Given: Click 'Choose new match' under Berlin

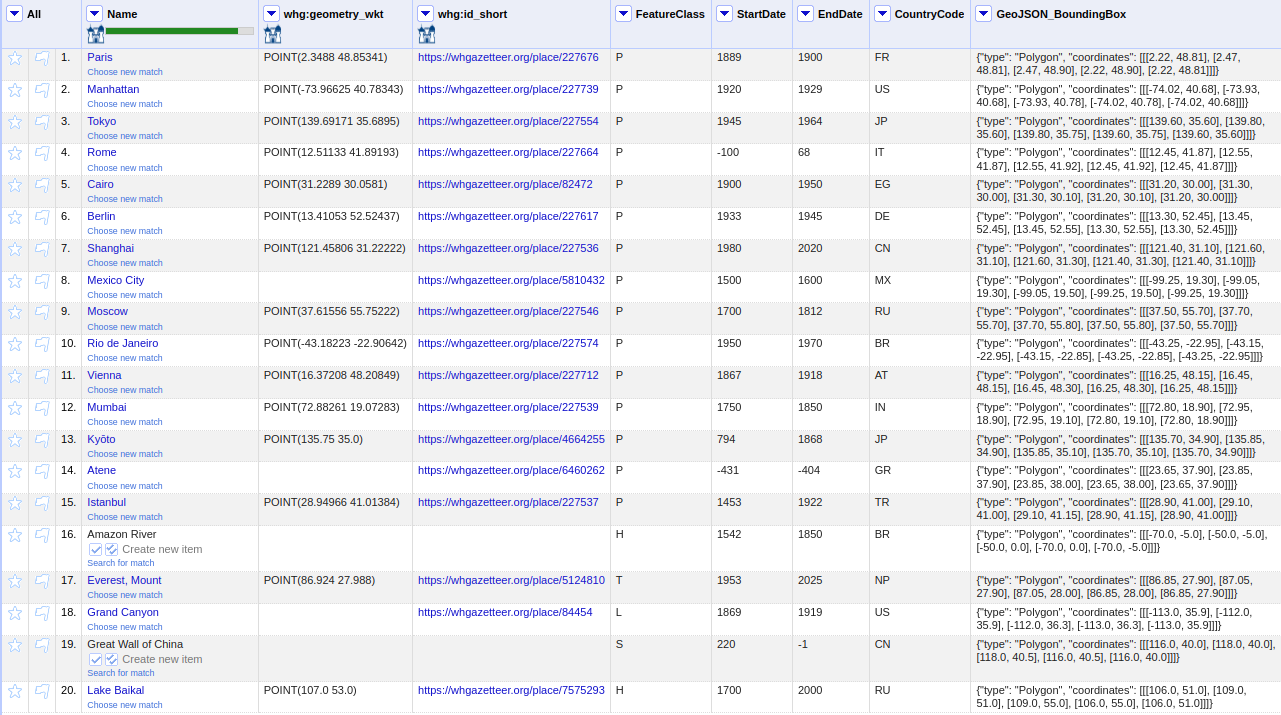Looking at the screenshot, I should [124, 231].
